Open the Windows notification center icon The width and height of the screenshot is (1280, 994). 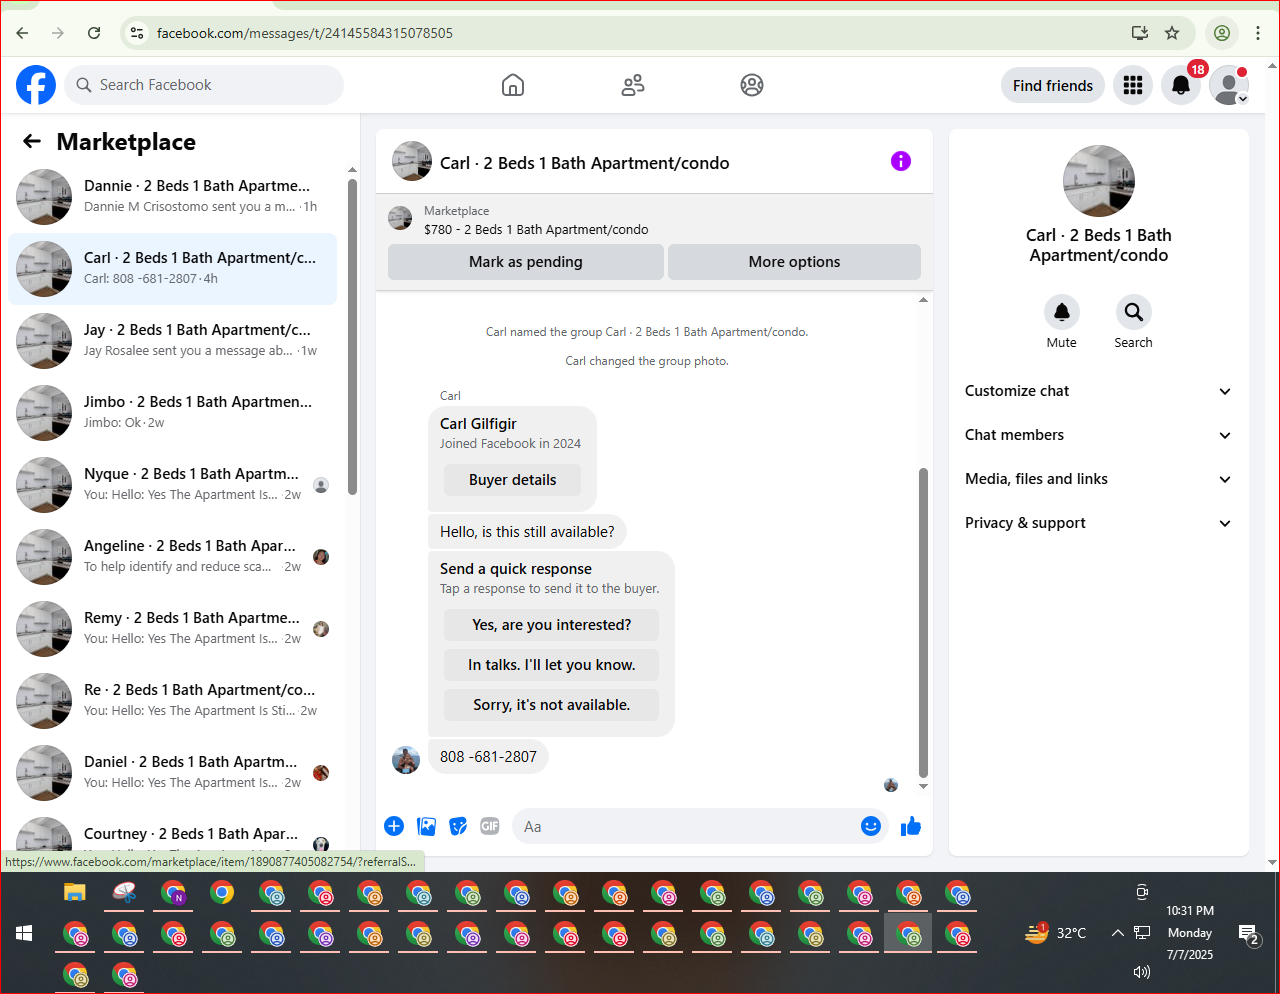[x=1249, y=934]
